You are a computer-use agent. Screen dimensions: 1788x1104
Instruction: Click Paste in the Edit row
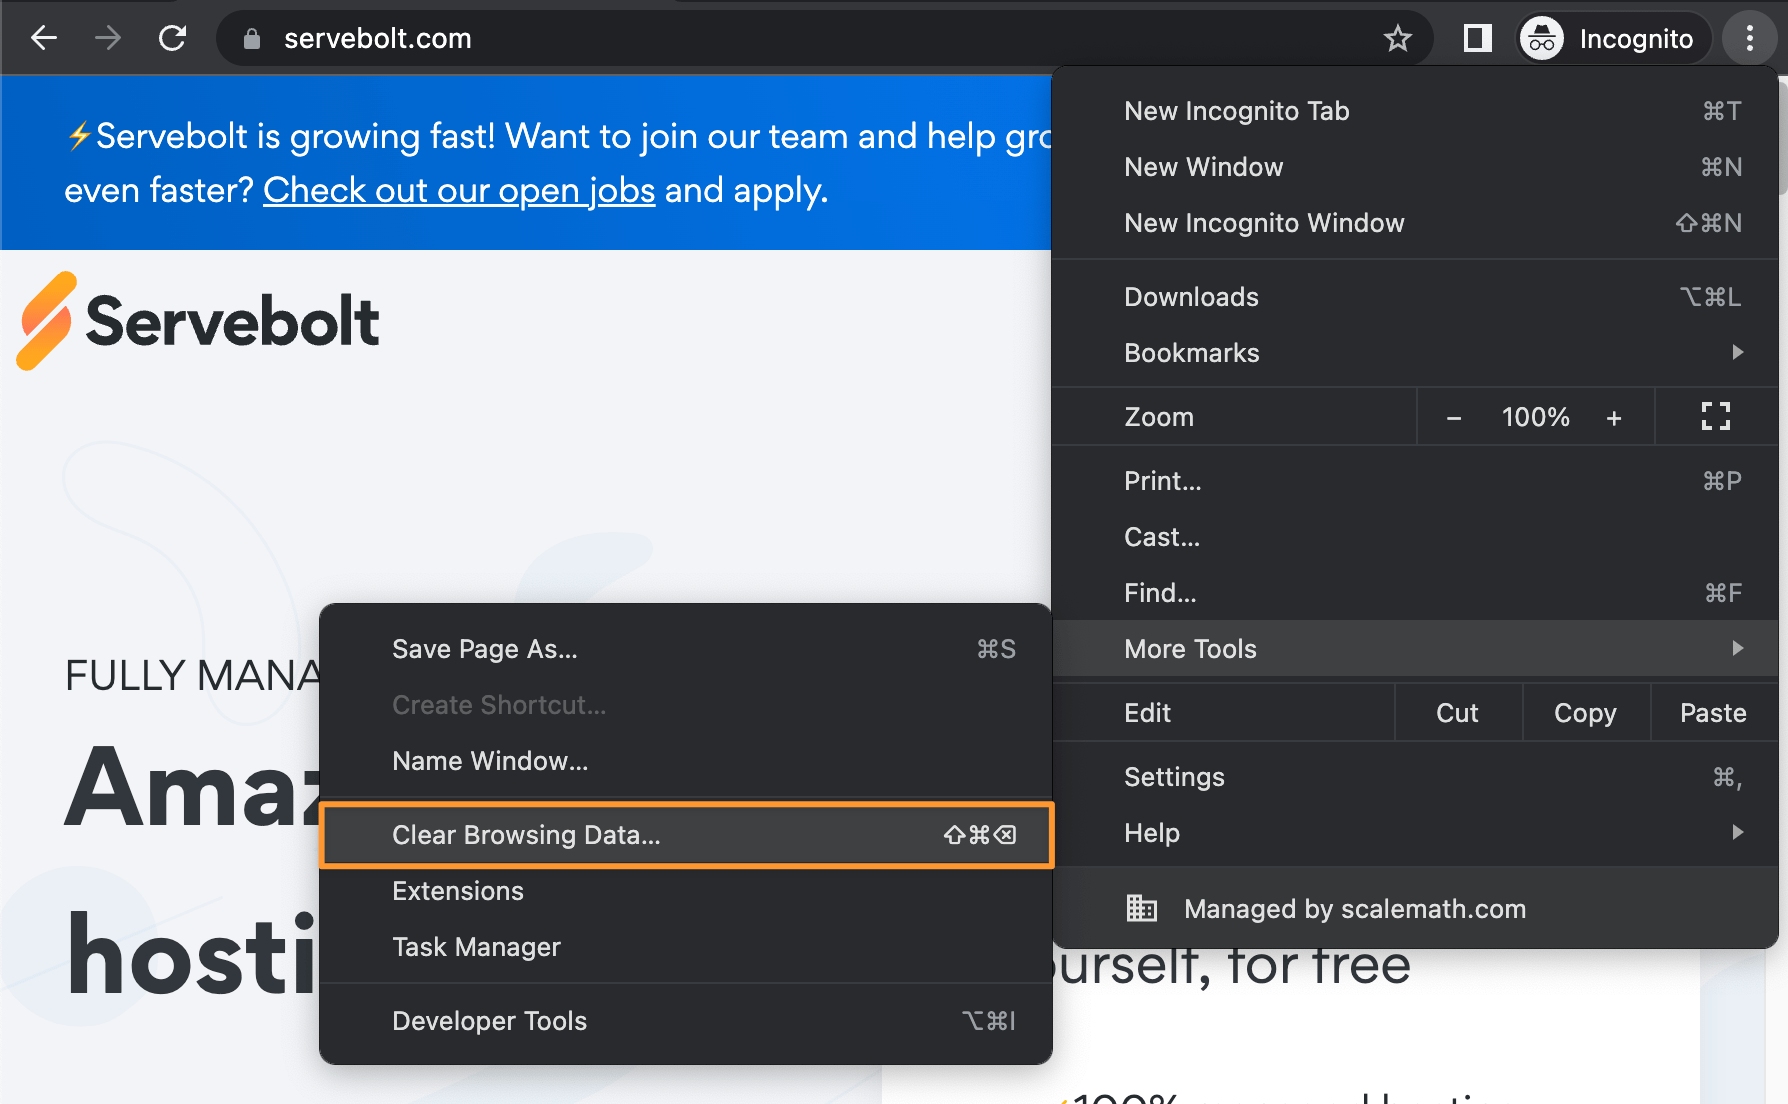pos(1713,713)
